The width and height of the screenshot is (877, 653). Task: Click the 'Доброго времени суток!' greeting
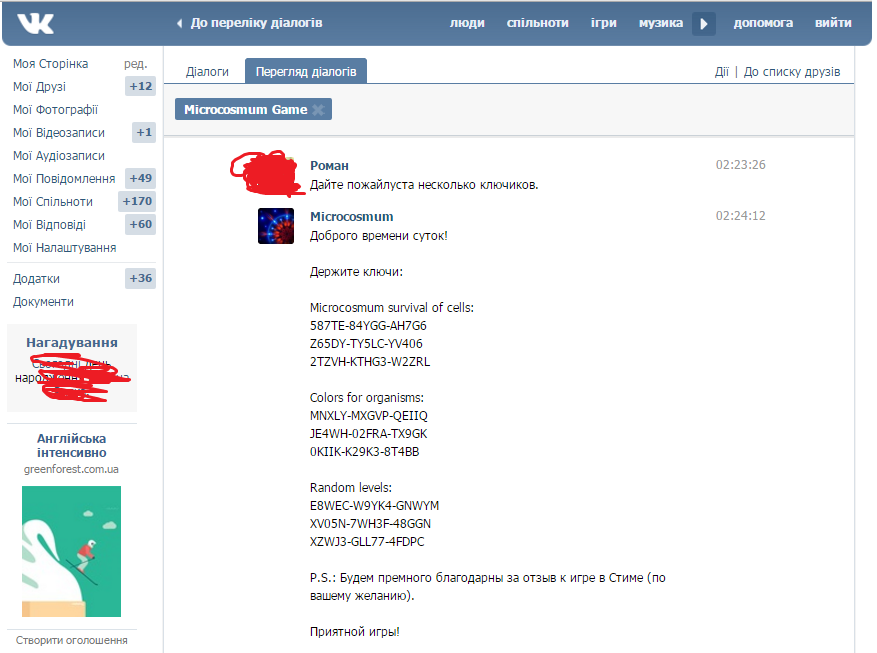[x=379, y=236]
